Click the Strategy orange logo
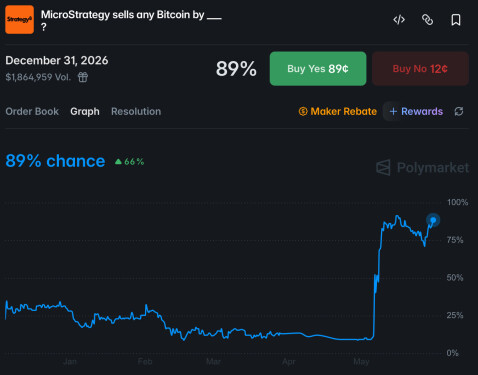Image resolution: width=478 pixels, height=375 pixels. [x=19, y=19]
